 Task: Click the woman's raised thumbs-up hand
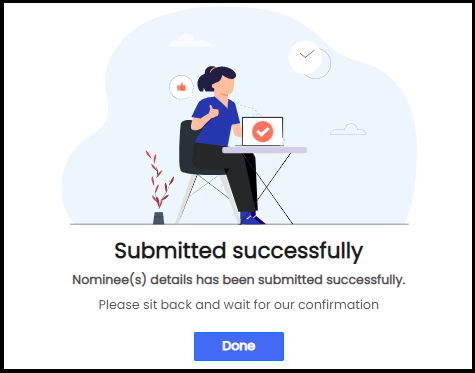tap(212, 112)
